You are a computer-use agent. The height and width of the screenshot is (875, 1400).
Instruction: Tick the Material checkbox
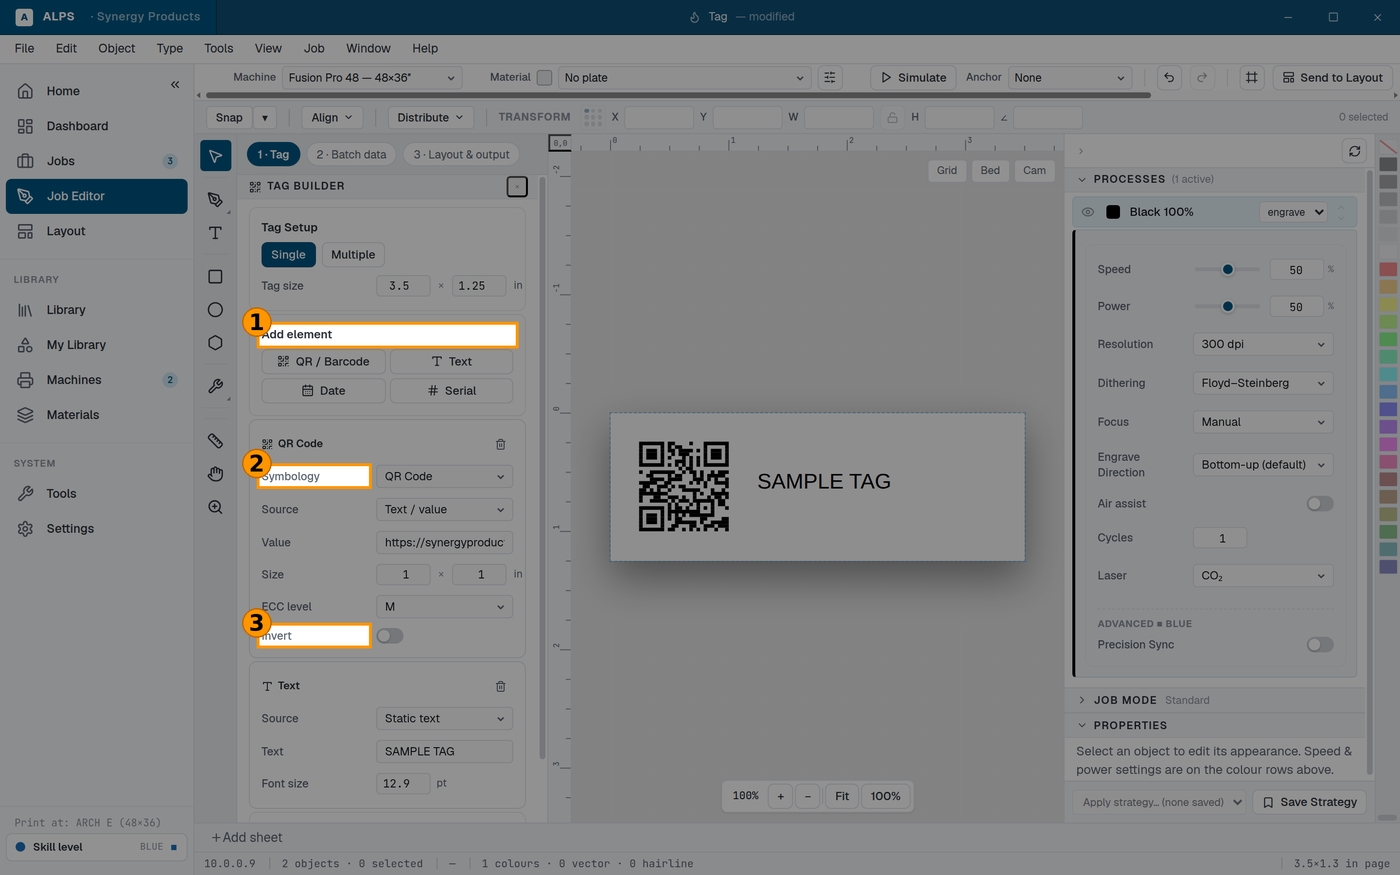pos(544,77)
